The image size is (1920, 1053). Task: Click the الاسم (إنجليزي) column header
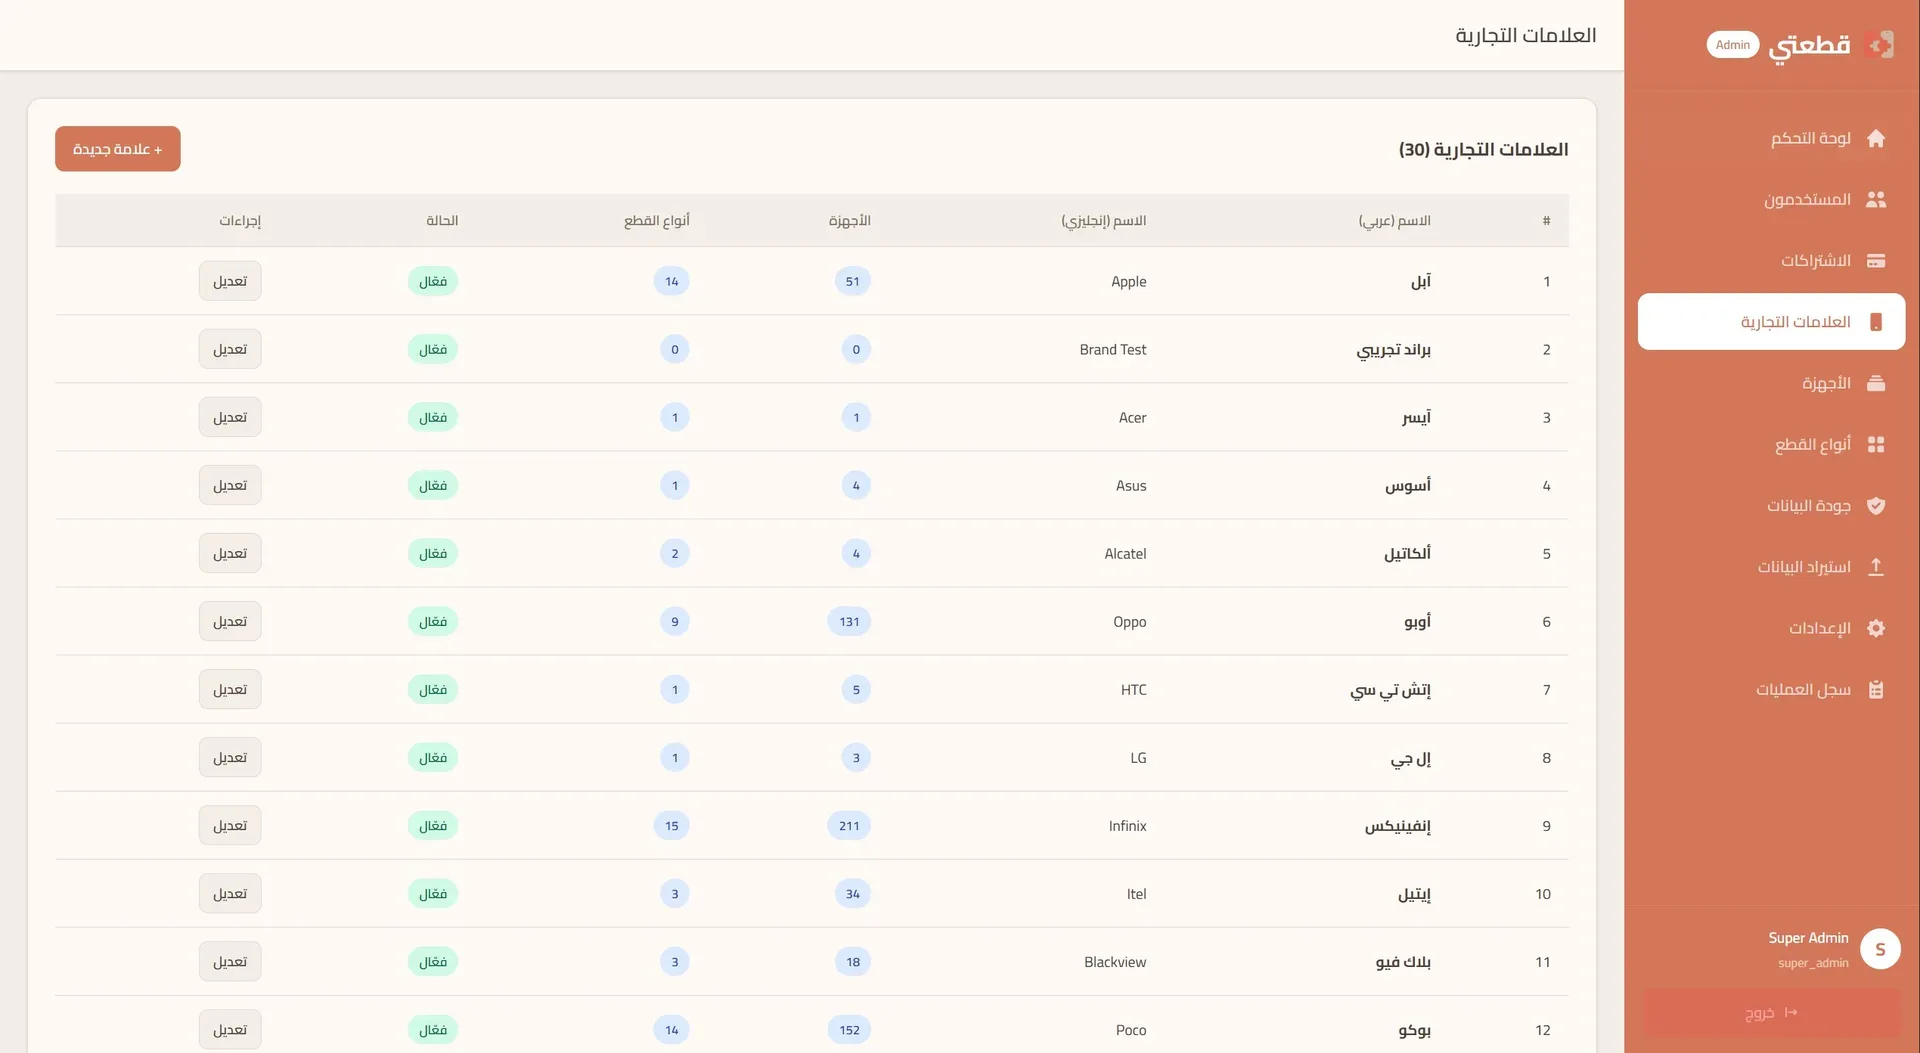click(x=1104, y=220)
